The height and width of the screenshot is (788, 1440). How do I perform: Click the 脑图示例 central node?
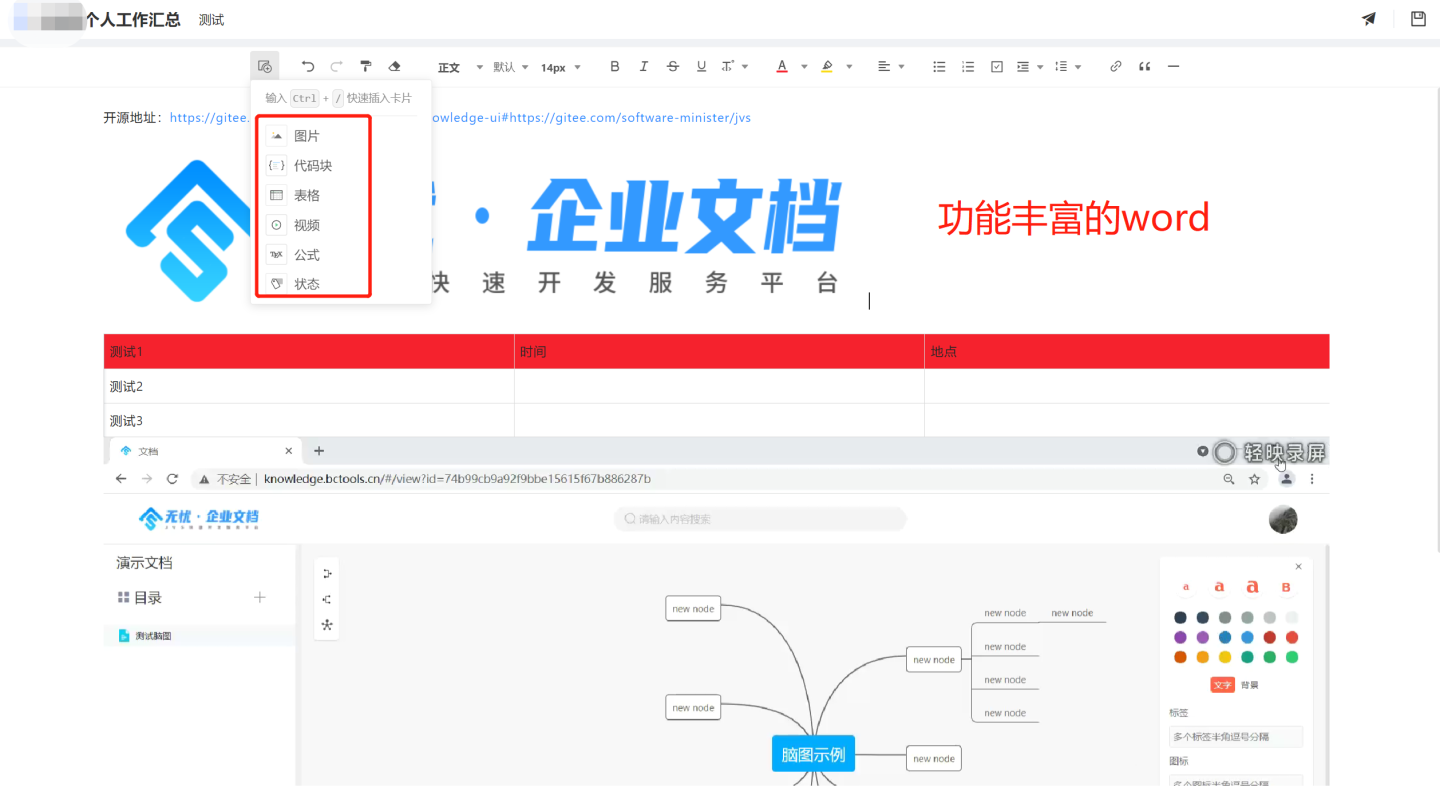[813, 754]
